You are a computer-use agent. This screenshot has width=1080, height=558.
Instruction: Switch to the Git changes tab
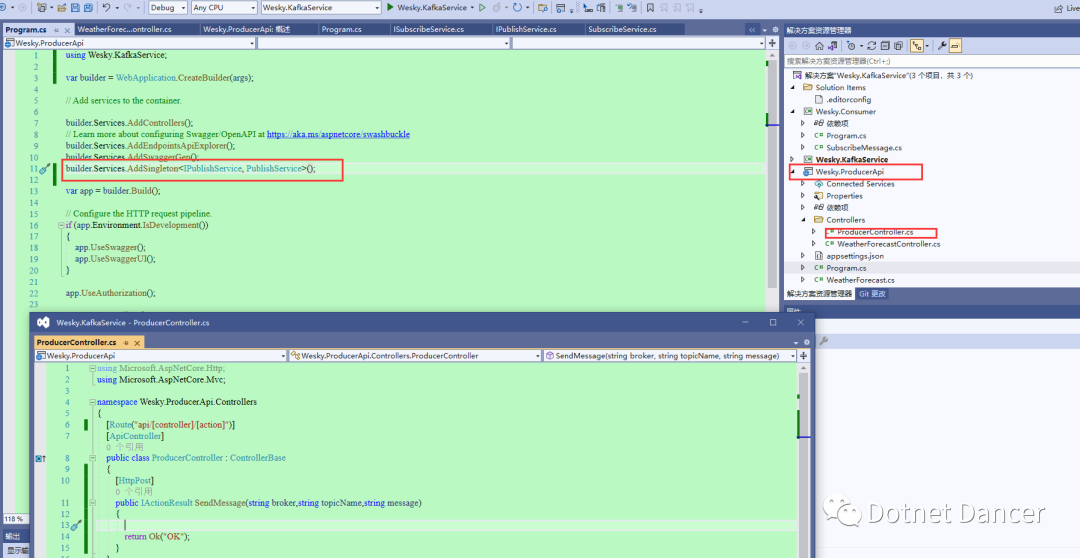coord(872,293)
